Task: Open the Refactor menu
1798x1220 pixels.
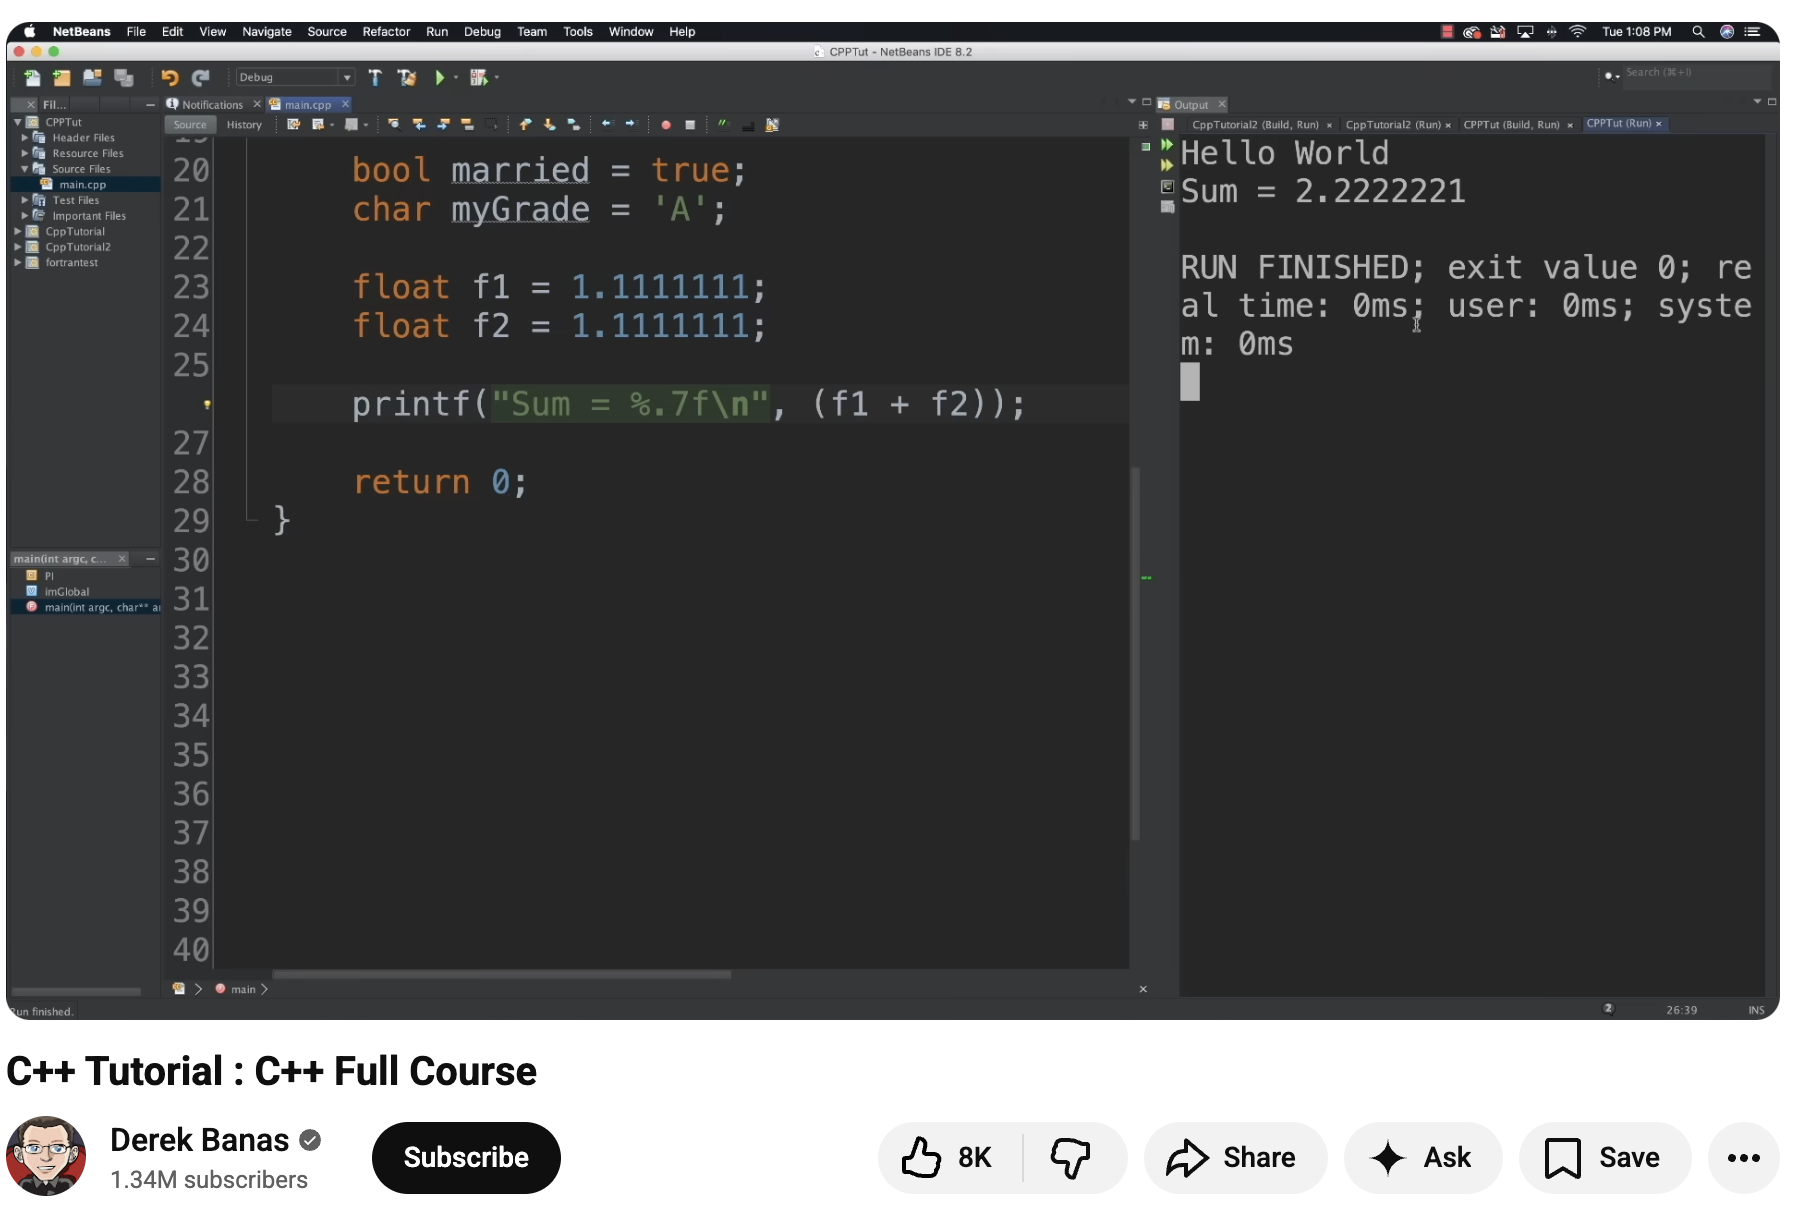Action: (386, 32)
